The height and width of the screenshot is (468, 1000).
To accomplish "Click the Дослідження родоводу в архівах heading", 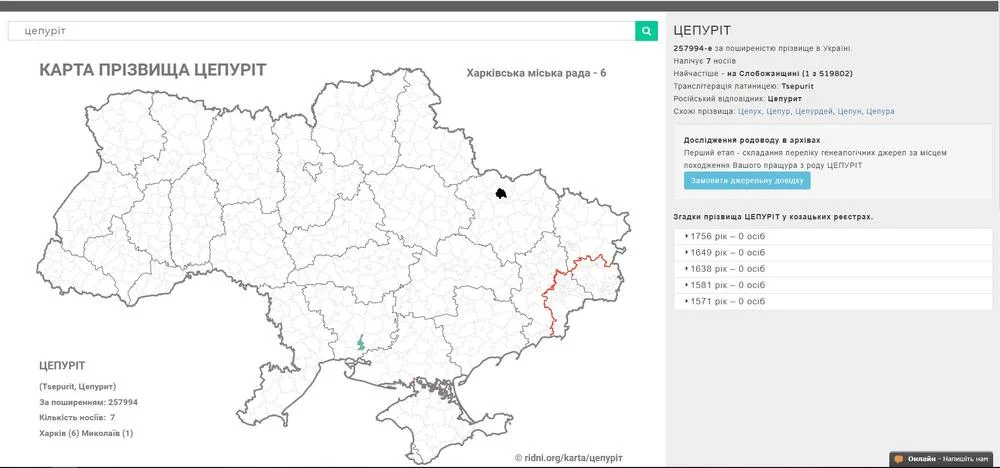I will click(752, 140).
